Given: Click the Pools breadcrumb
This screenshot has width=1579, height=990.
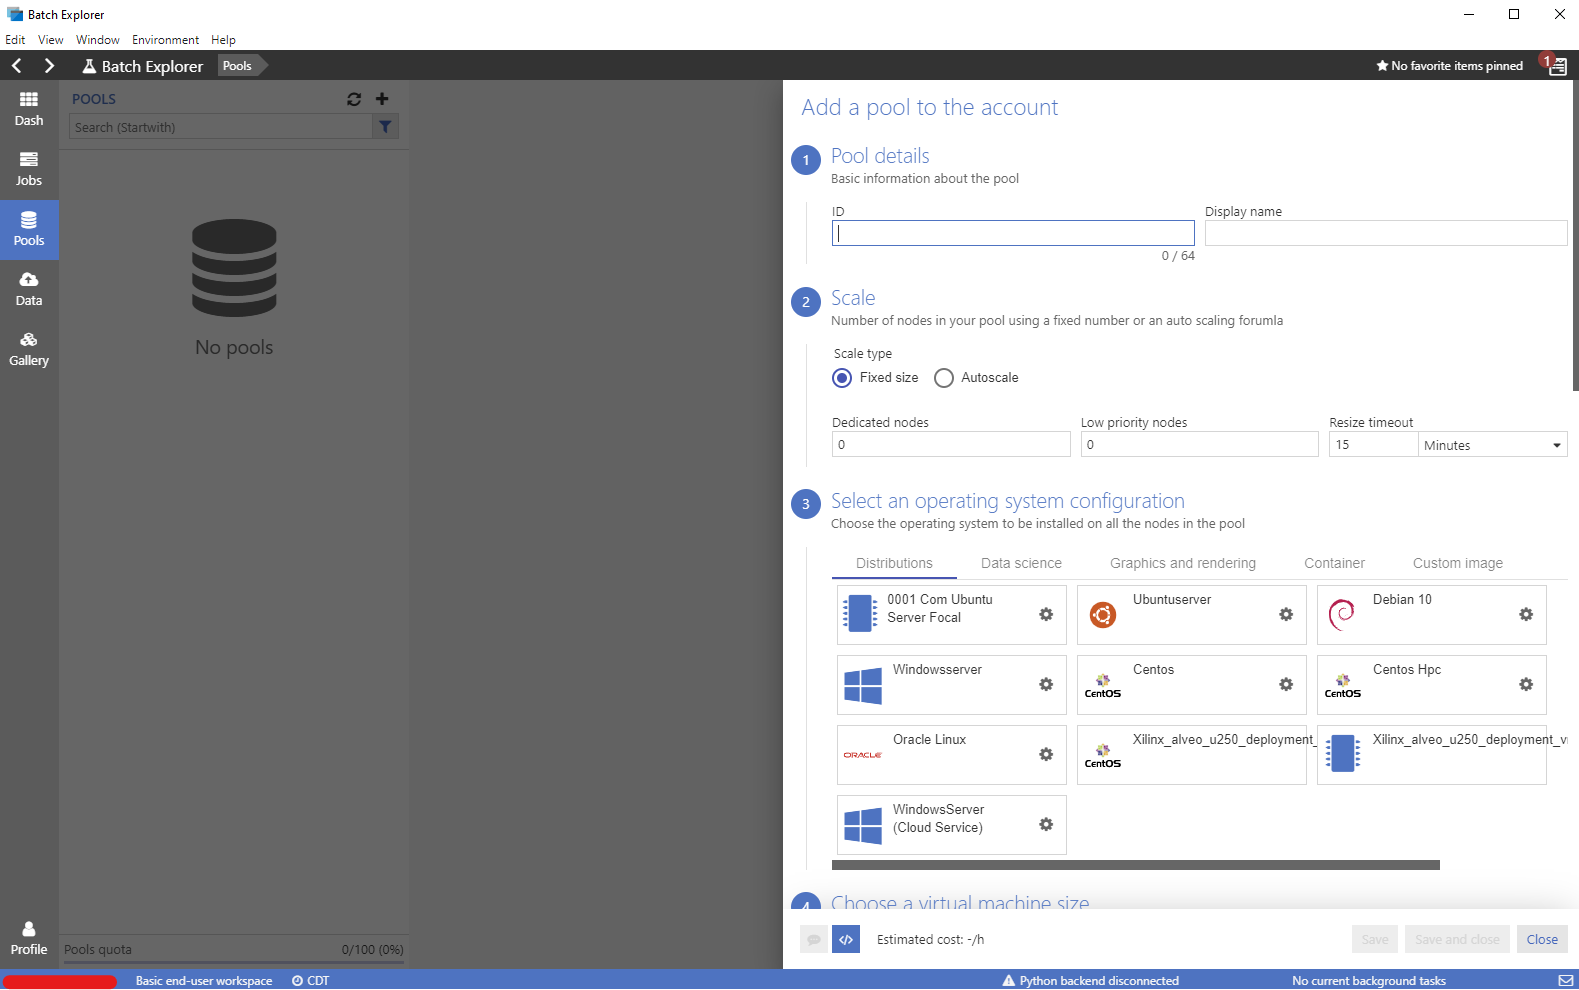Looking at the screenshot, I should [x=238, y=66].
